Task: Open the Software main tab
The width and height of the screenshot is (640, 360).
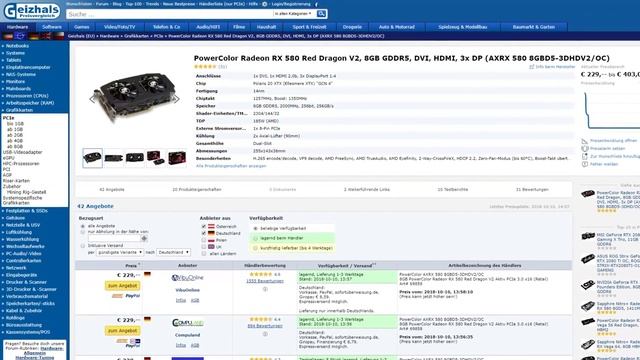Action: 52,27
